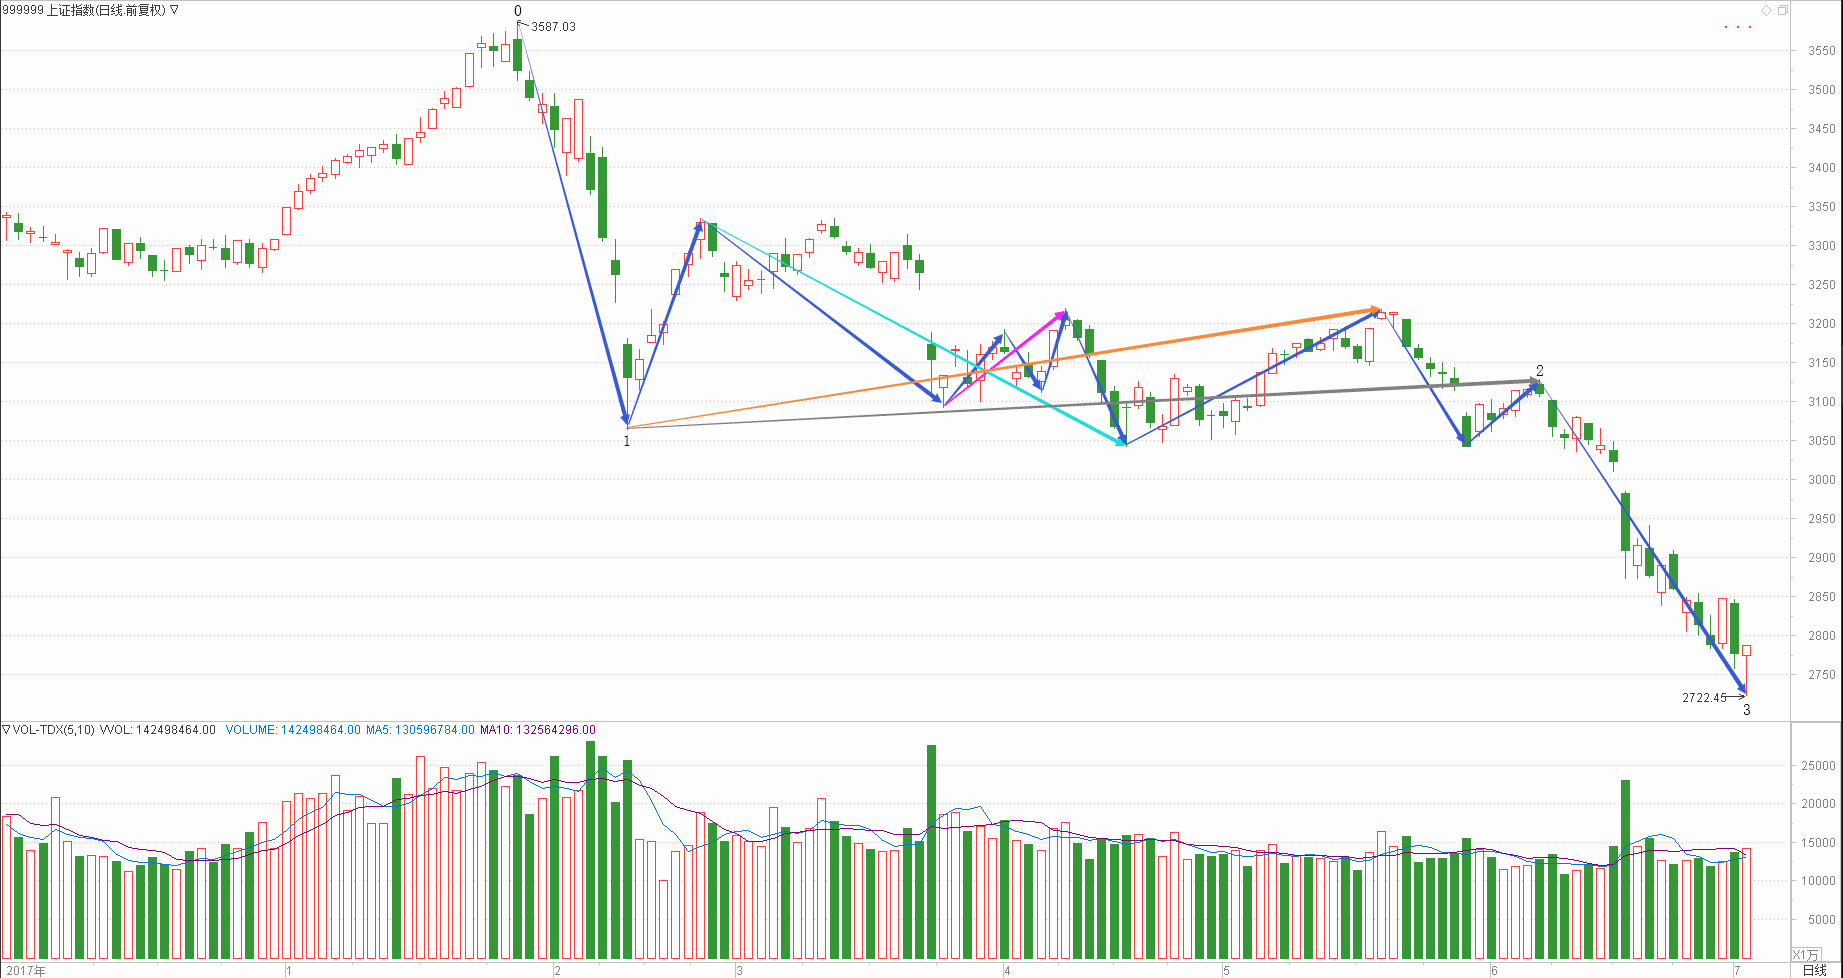Click the X1万 volume unit box
1843x978 pixels.
[x=1806, y=955]
